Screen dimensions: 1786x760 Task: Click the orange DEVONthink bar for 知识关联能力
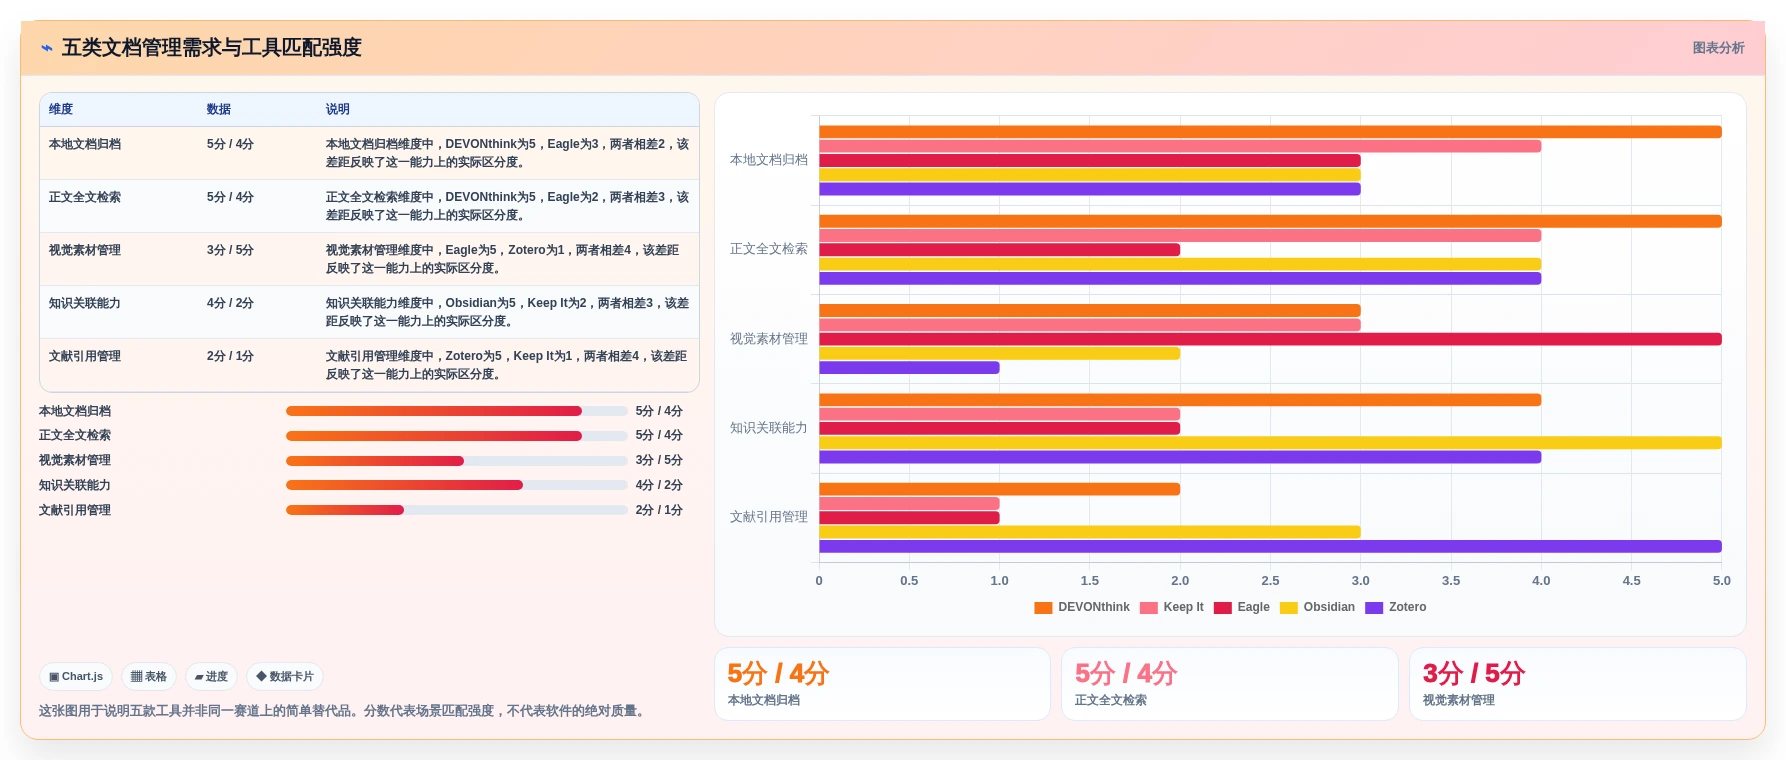[x=1180, y=400]
